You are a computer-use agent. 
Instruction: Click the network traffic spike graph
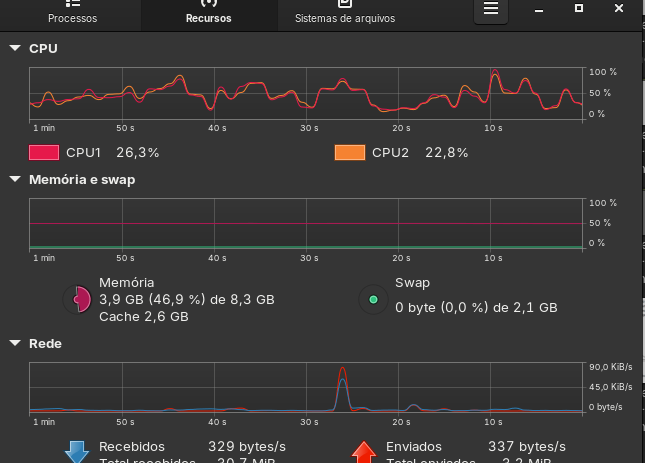305,388
